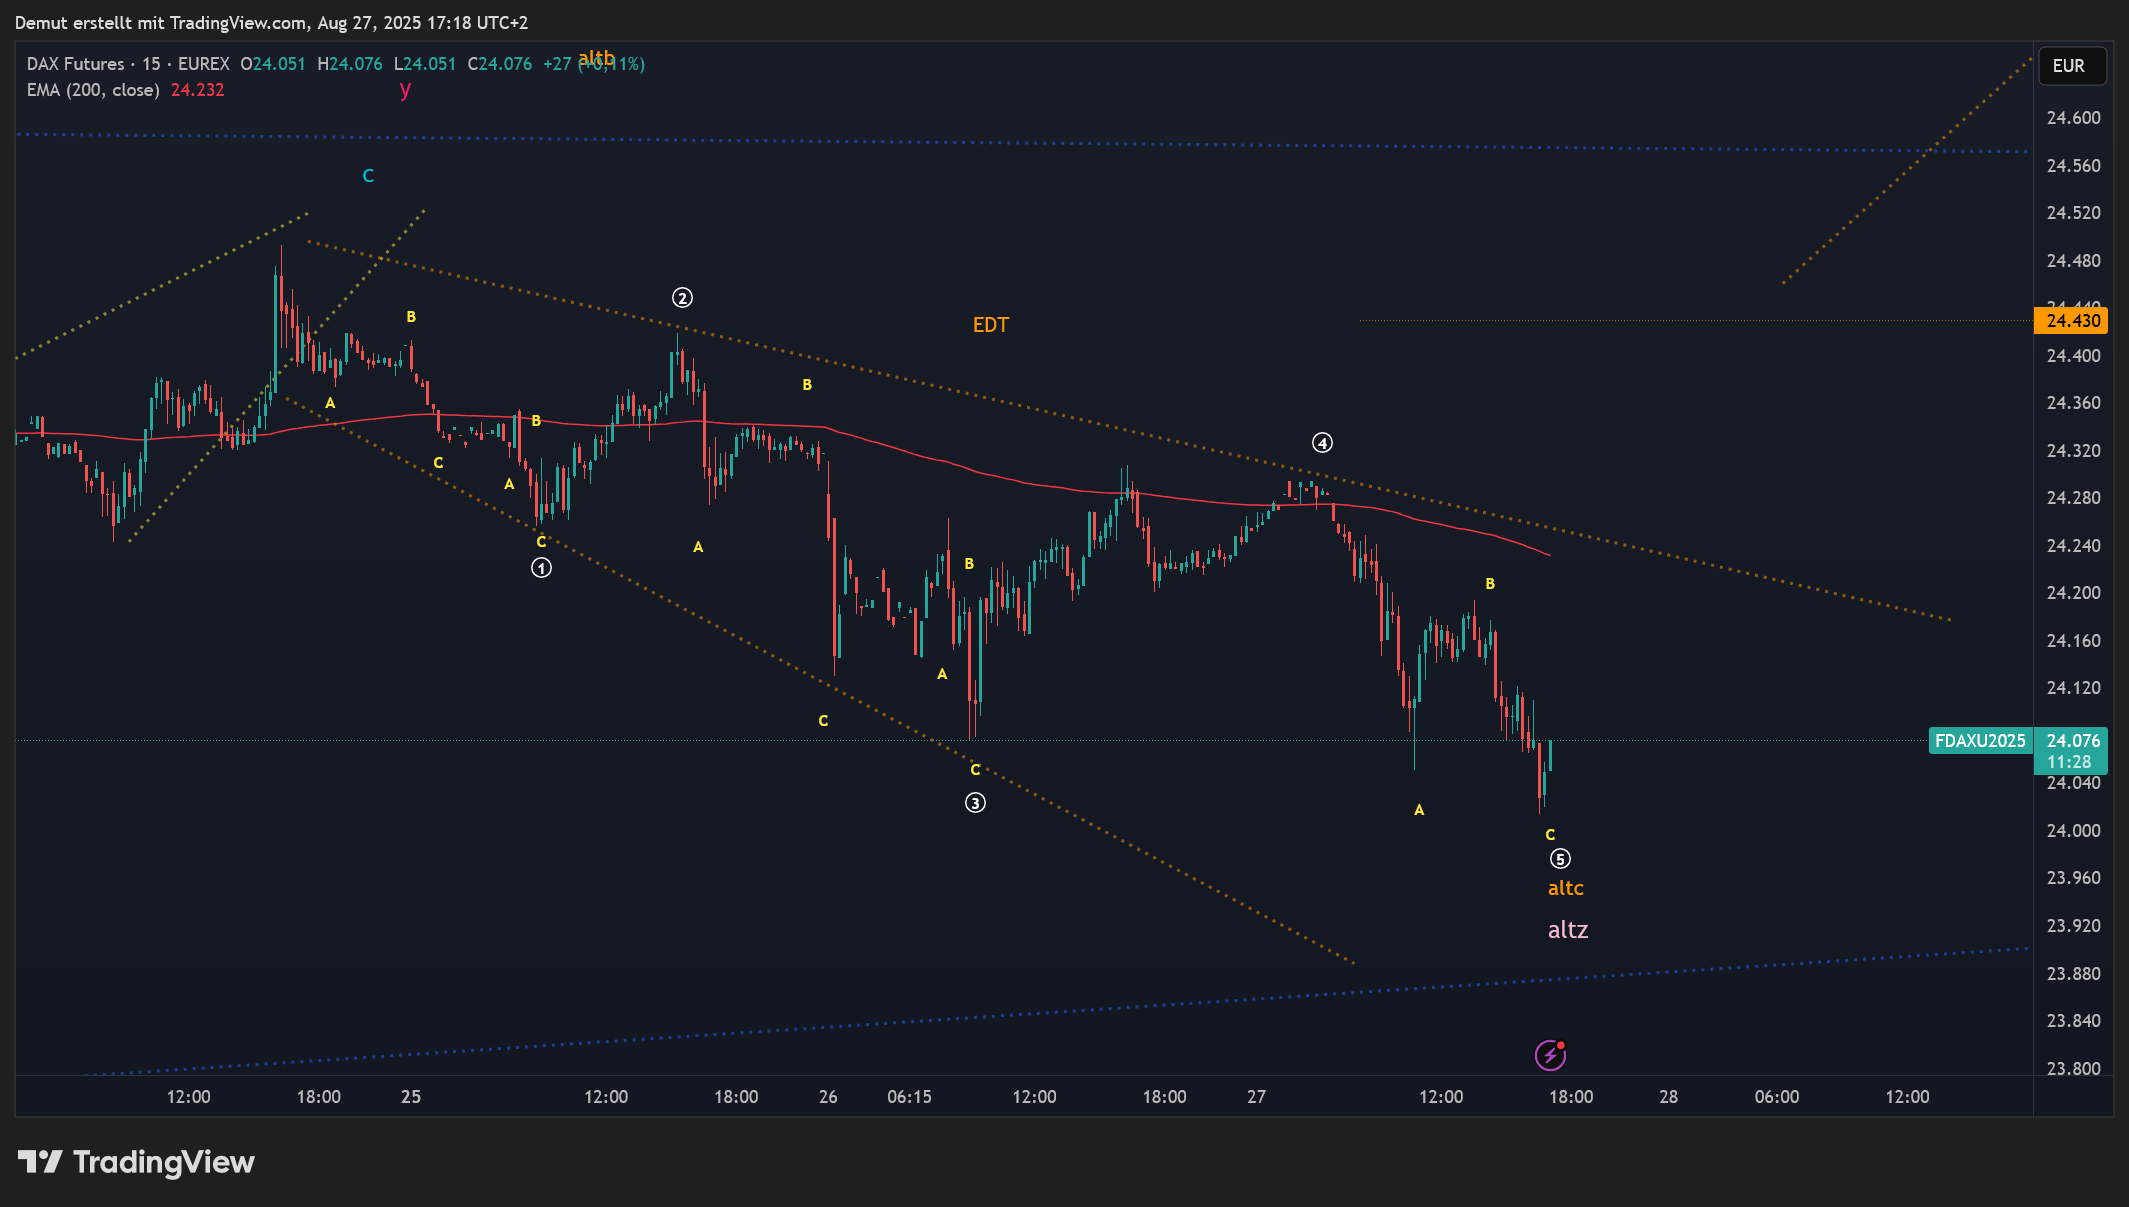Click the orange 24.430 price label
Image resolution: width=2129 pixels, height=1207 pixels.
click(2072, 321)
